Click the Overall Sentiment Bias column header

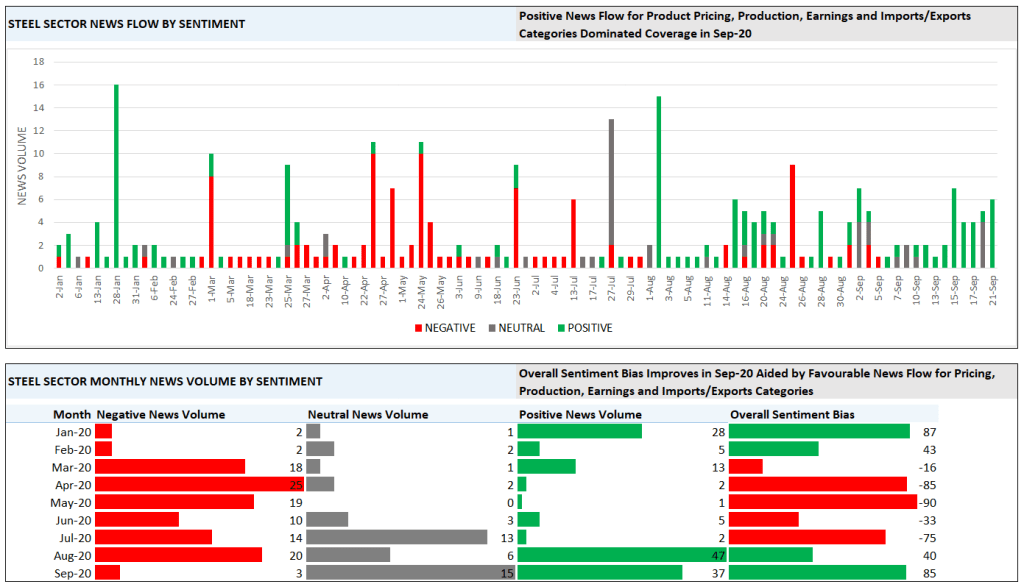click(793, 414)
